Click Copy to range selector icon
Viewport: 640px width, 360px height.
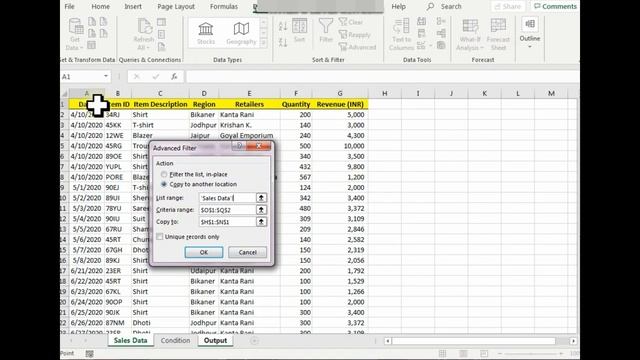pos(261,222)
